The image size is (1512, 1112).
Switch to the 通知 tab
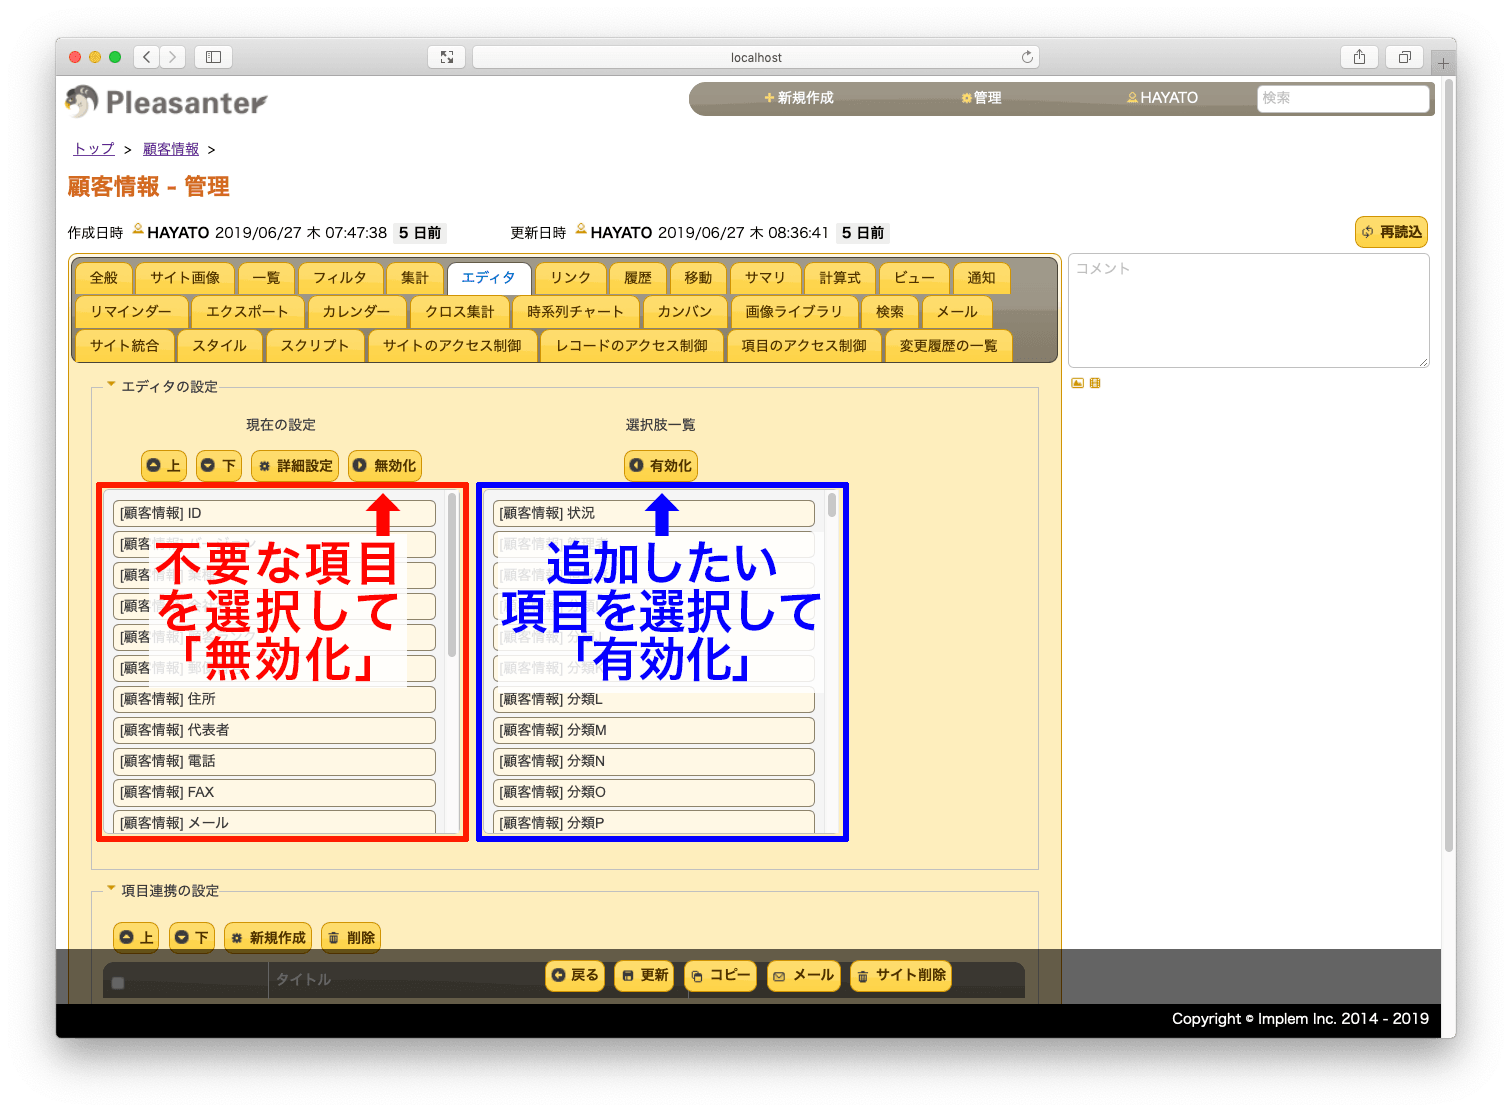coord(982,278)
